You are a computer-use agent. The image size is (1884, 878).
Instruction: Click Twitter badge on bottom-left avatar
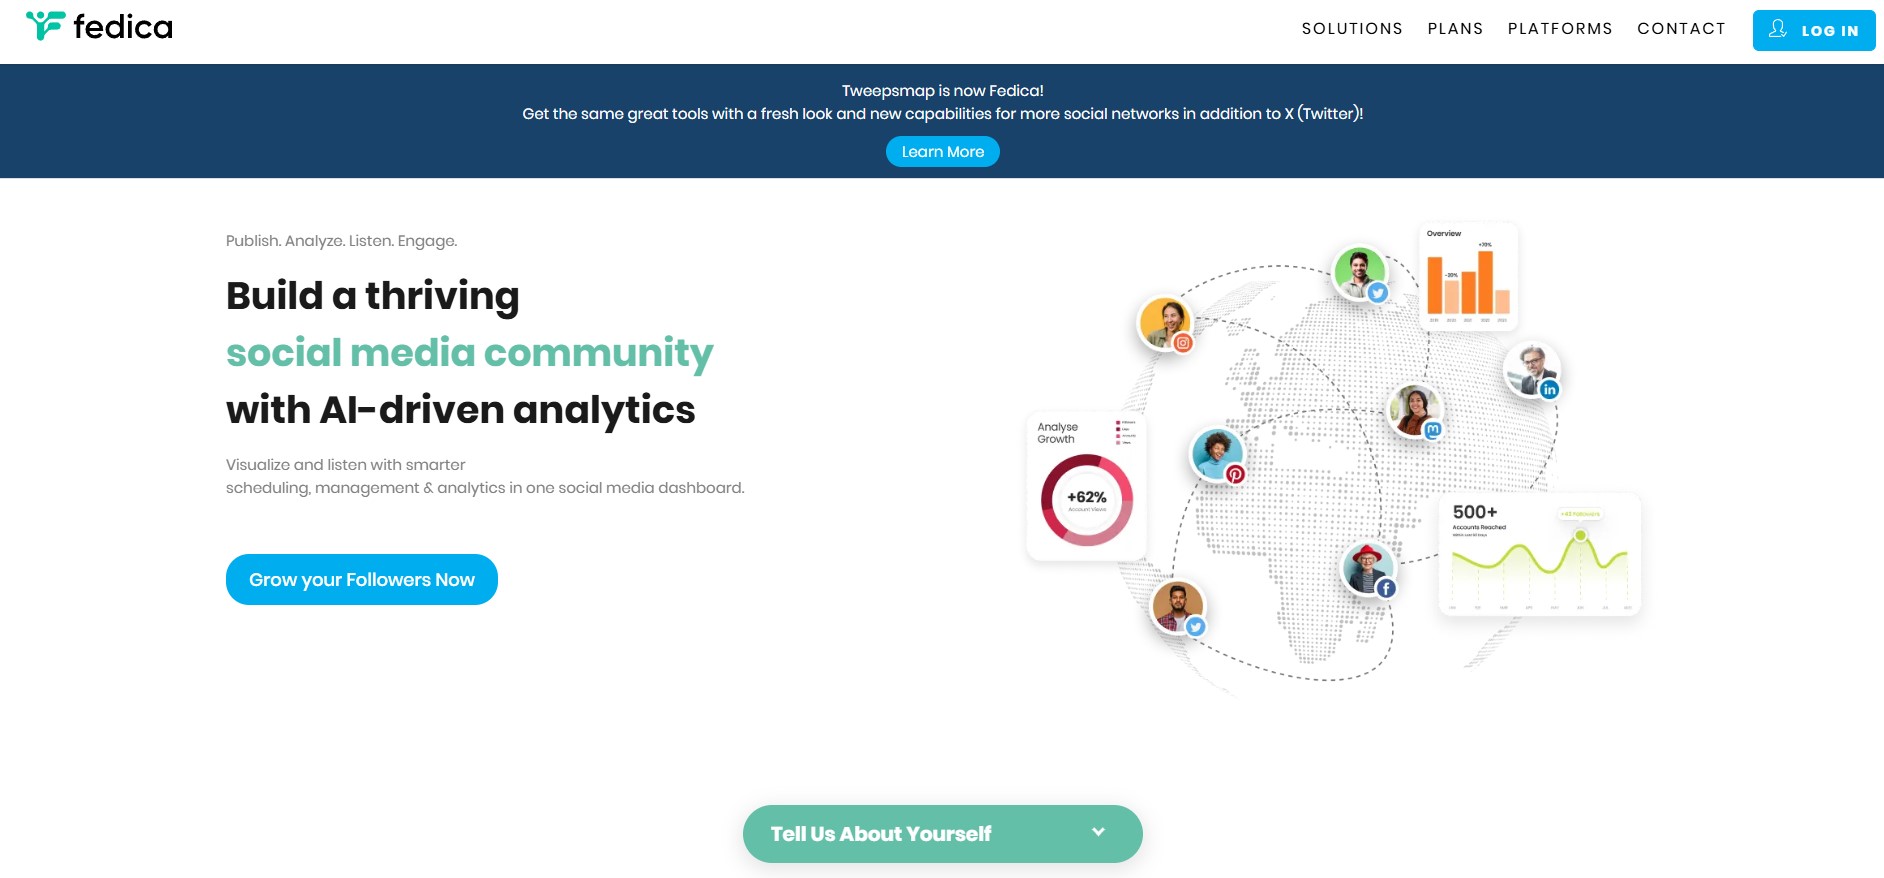[x=1195, y=627]
